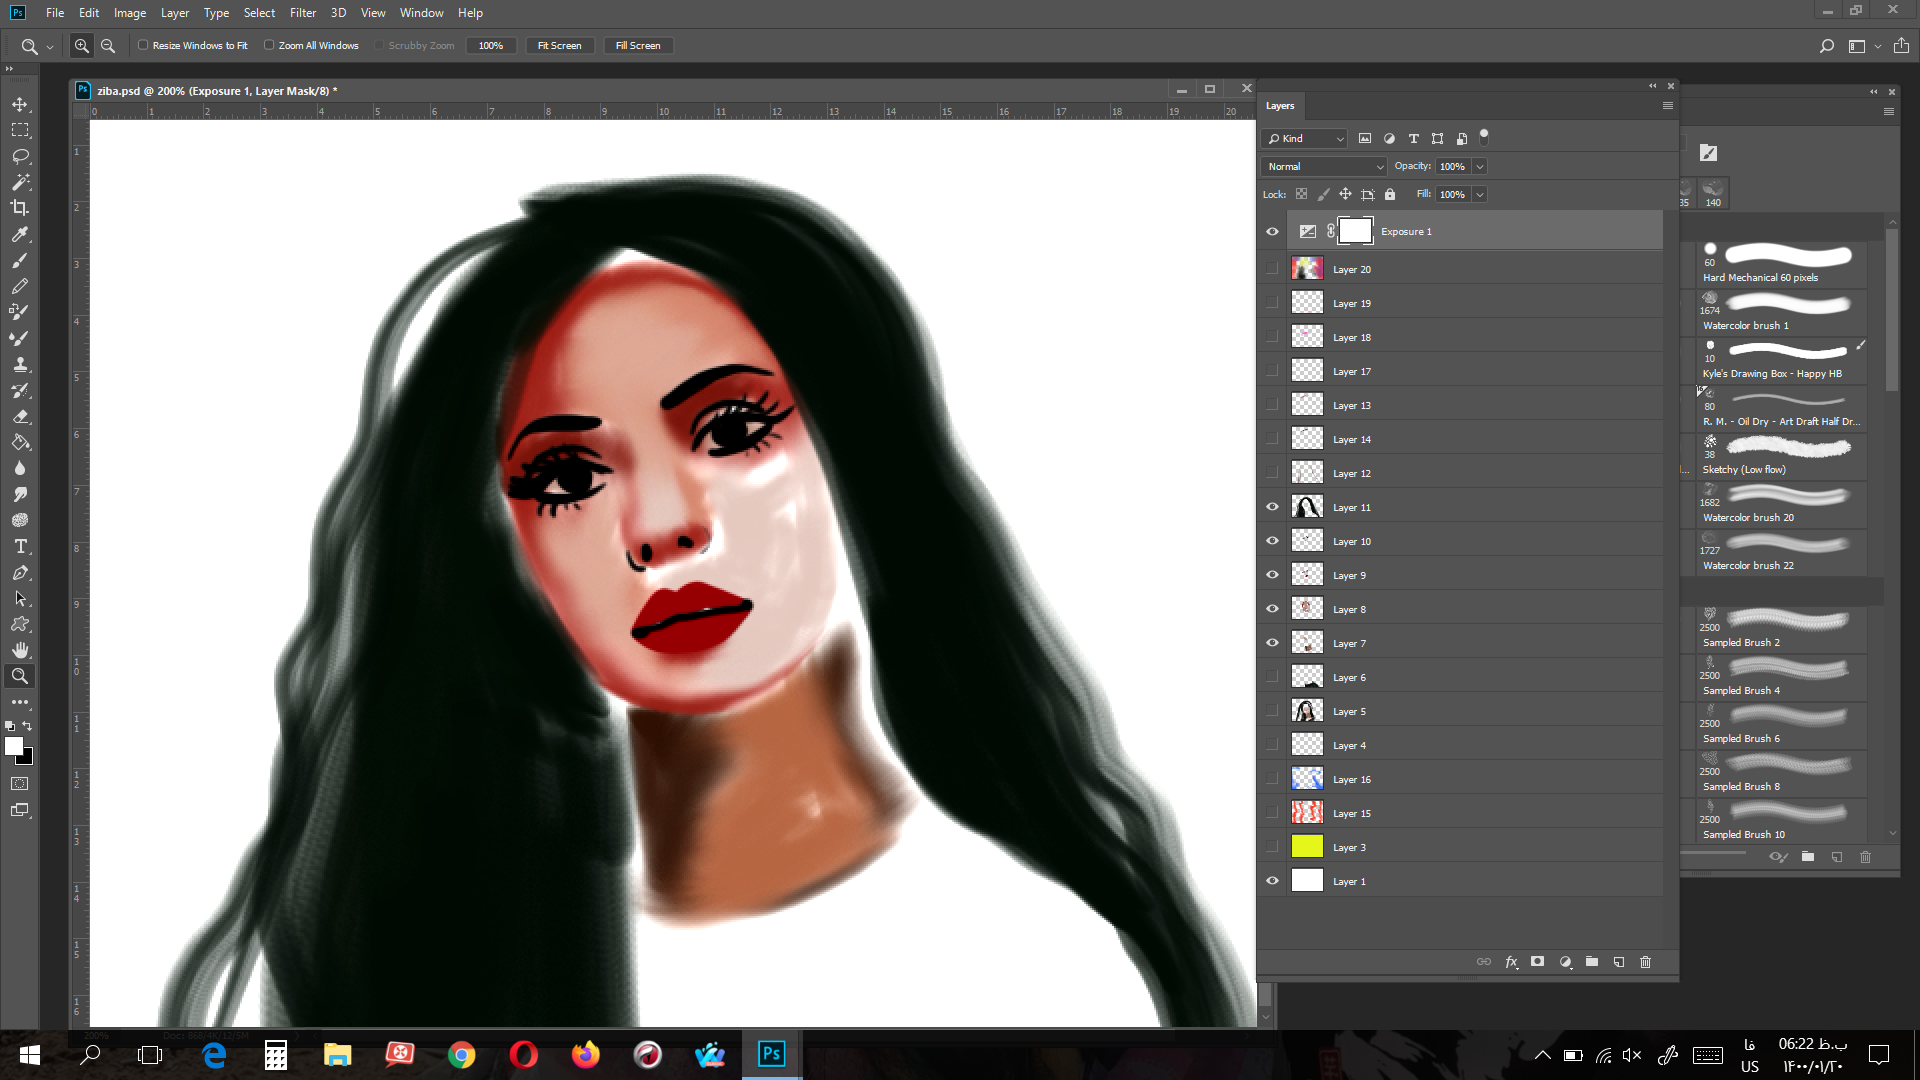Open Chrome from the taskbar
The image size is (1920, 1080).
coord(462,1055)
